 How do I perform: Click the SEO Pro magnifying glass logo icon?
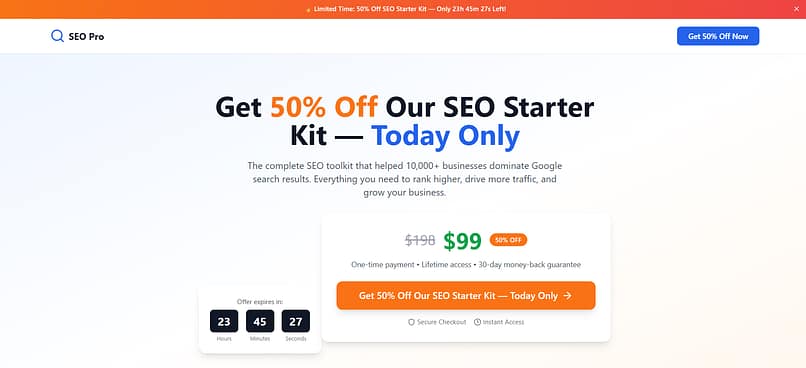pos(57,36)
